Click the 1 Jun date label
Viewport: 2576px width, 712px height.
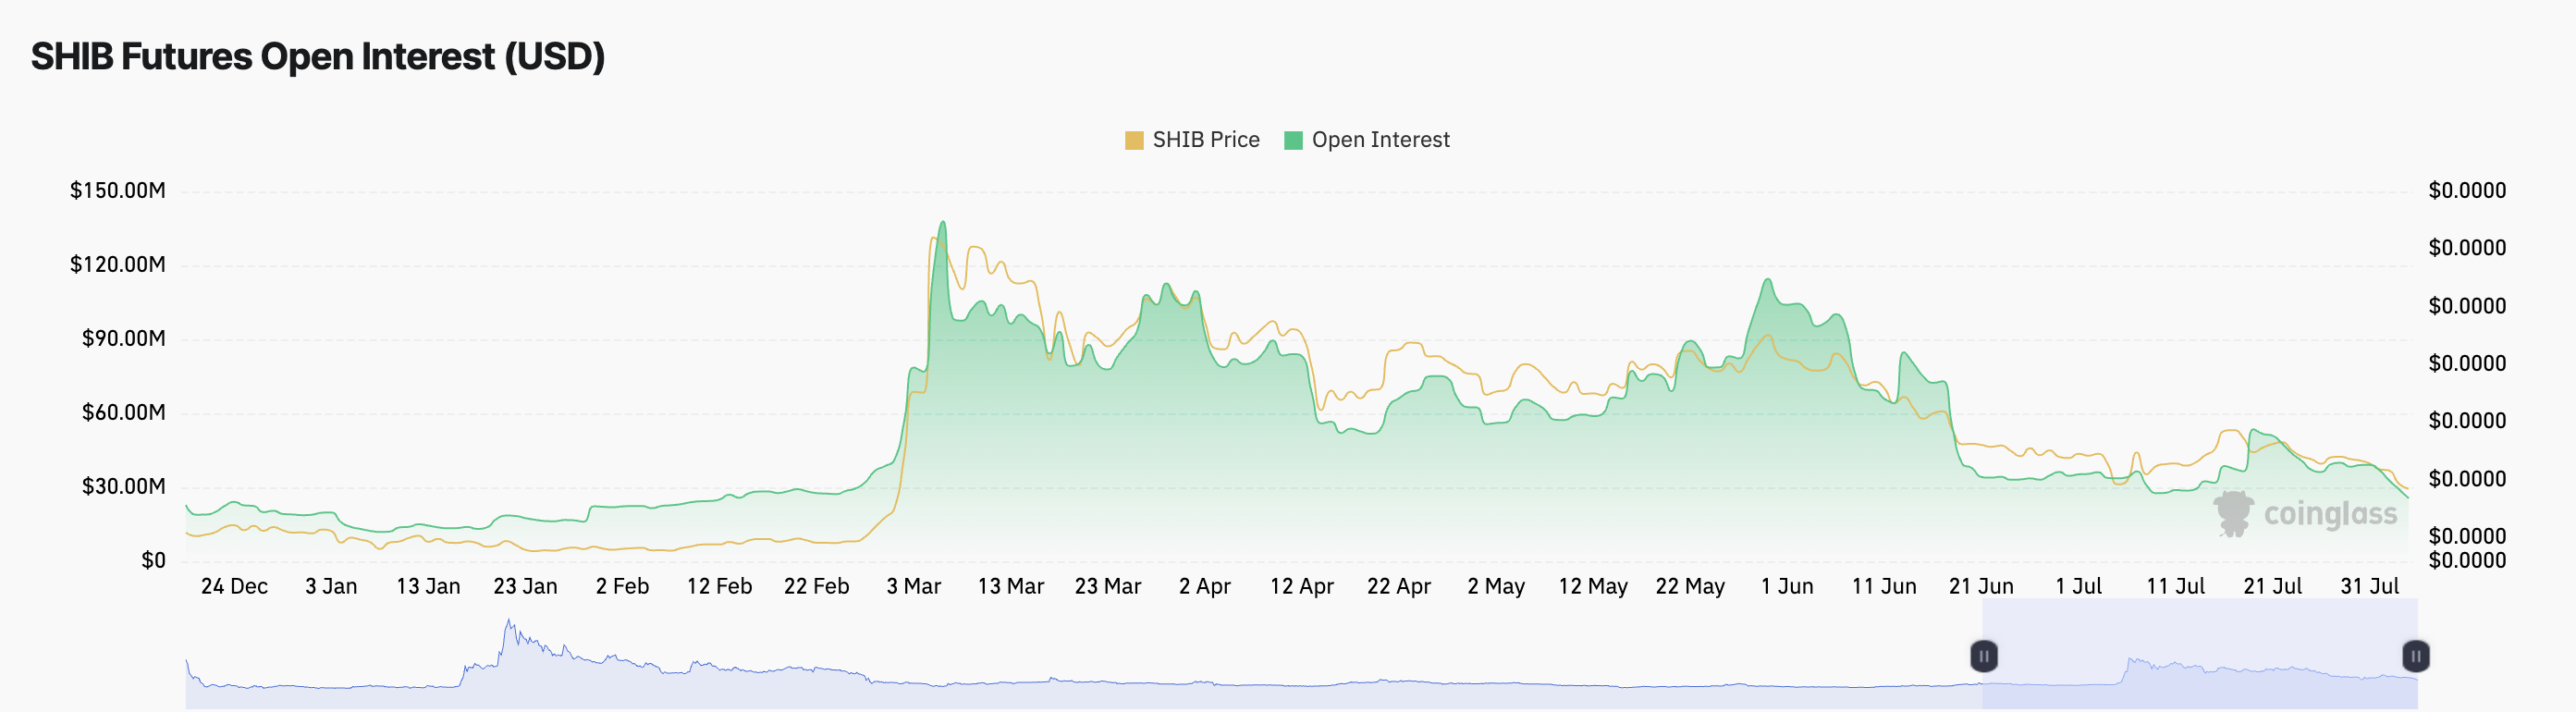tap(1786, 586)
